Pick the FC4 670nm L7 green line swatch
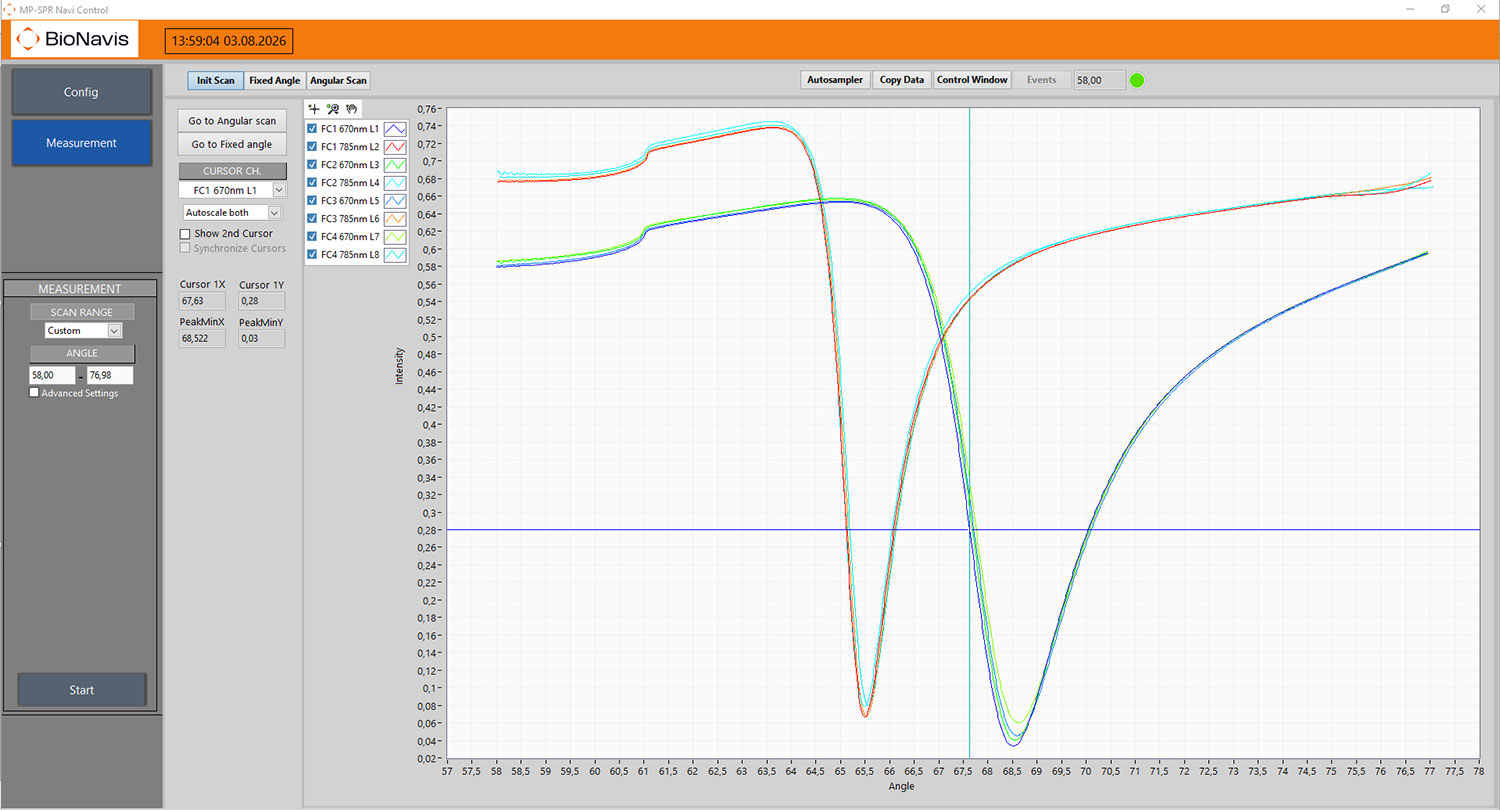1500x810 pixels. pyautogui.click(x=396, y=237)
